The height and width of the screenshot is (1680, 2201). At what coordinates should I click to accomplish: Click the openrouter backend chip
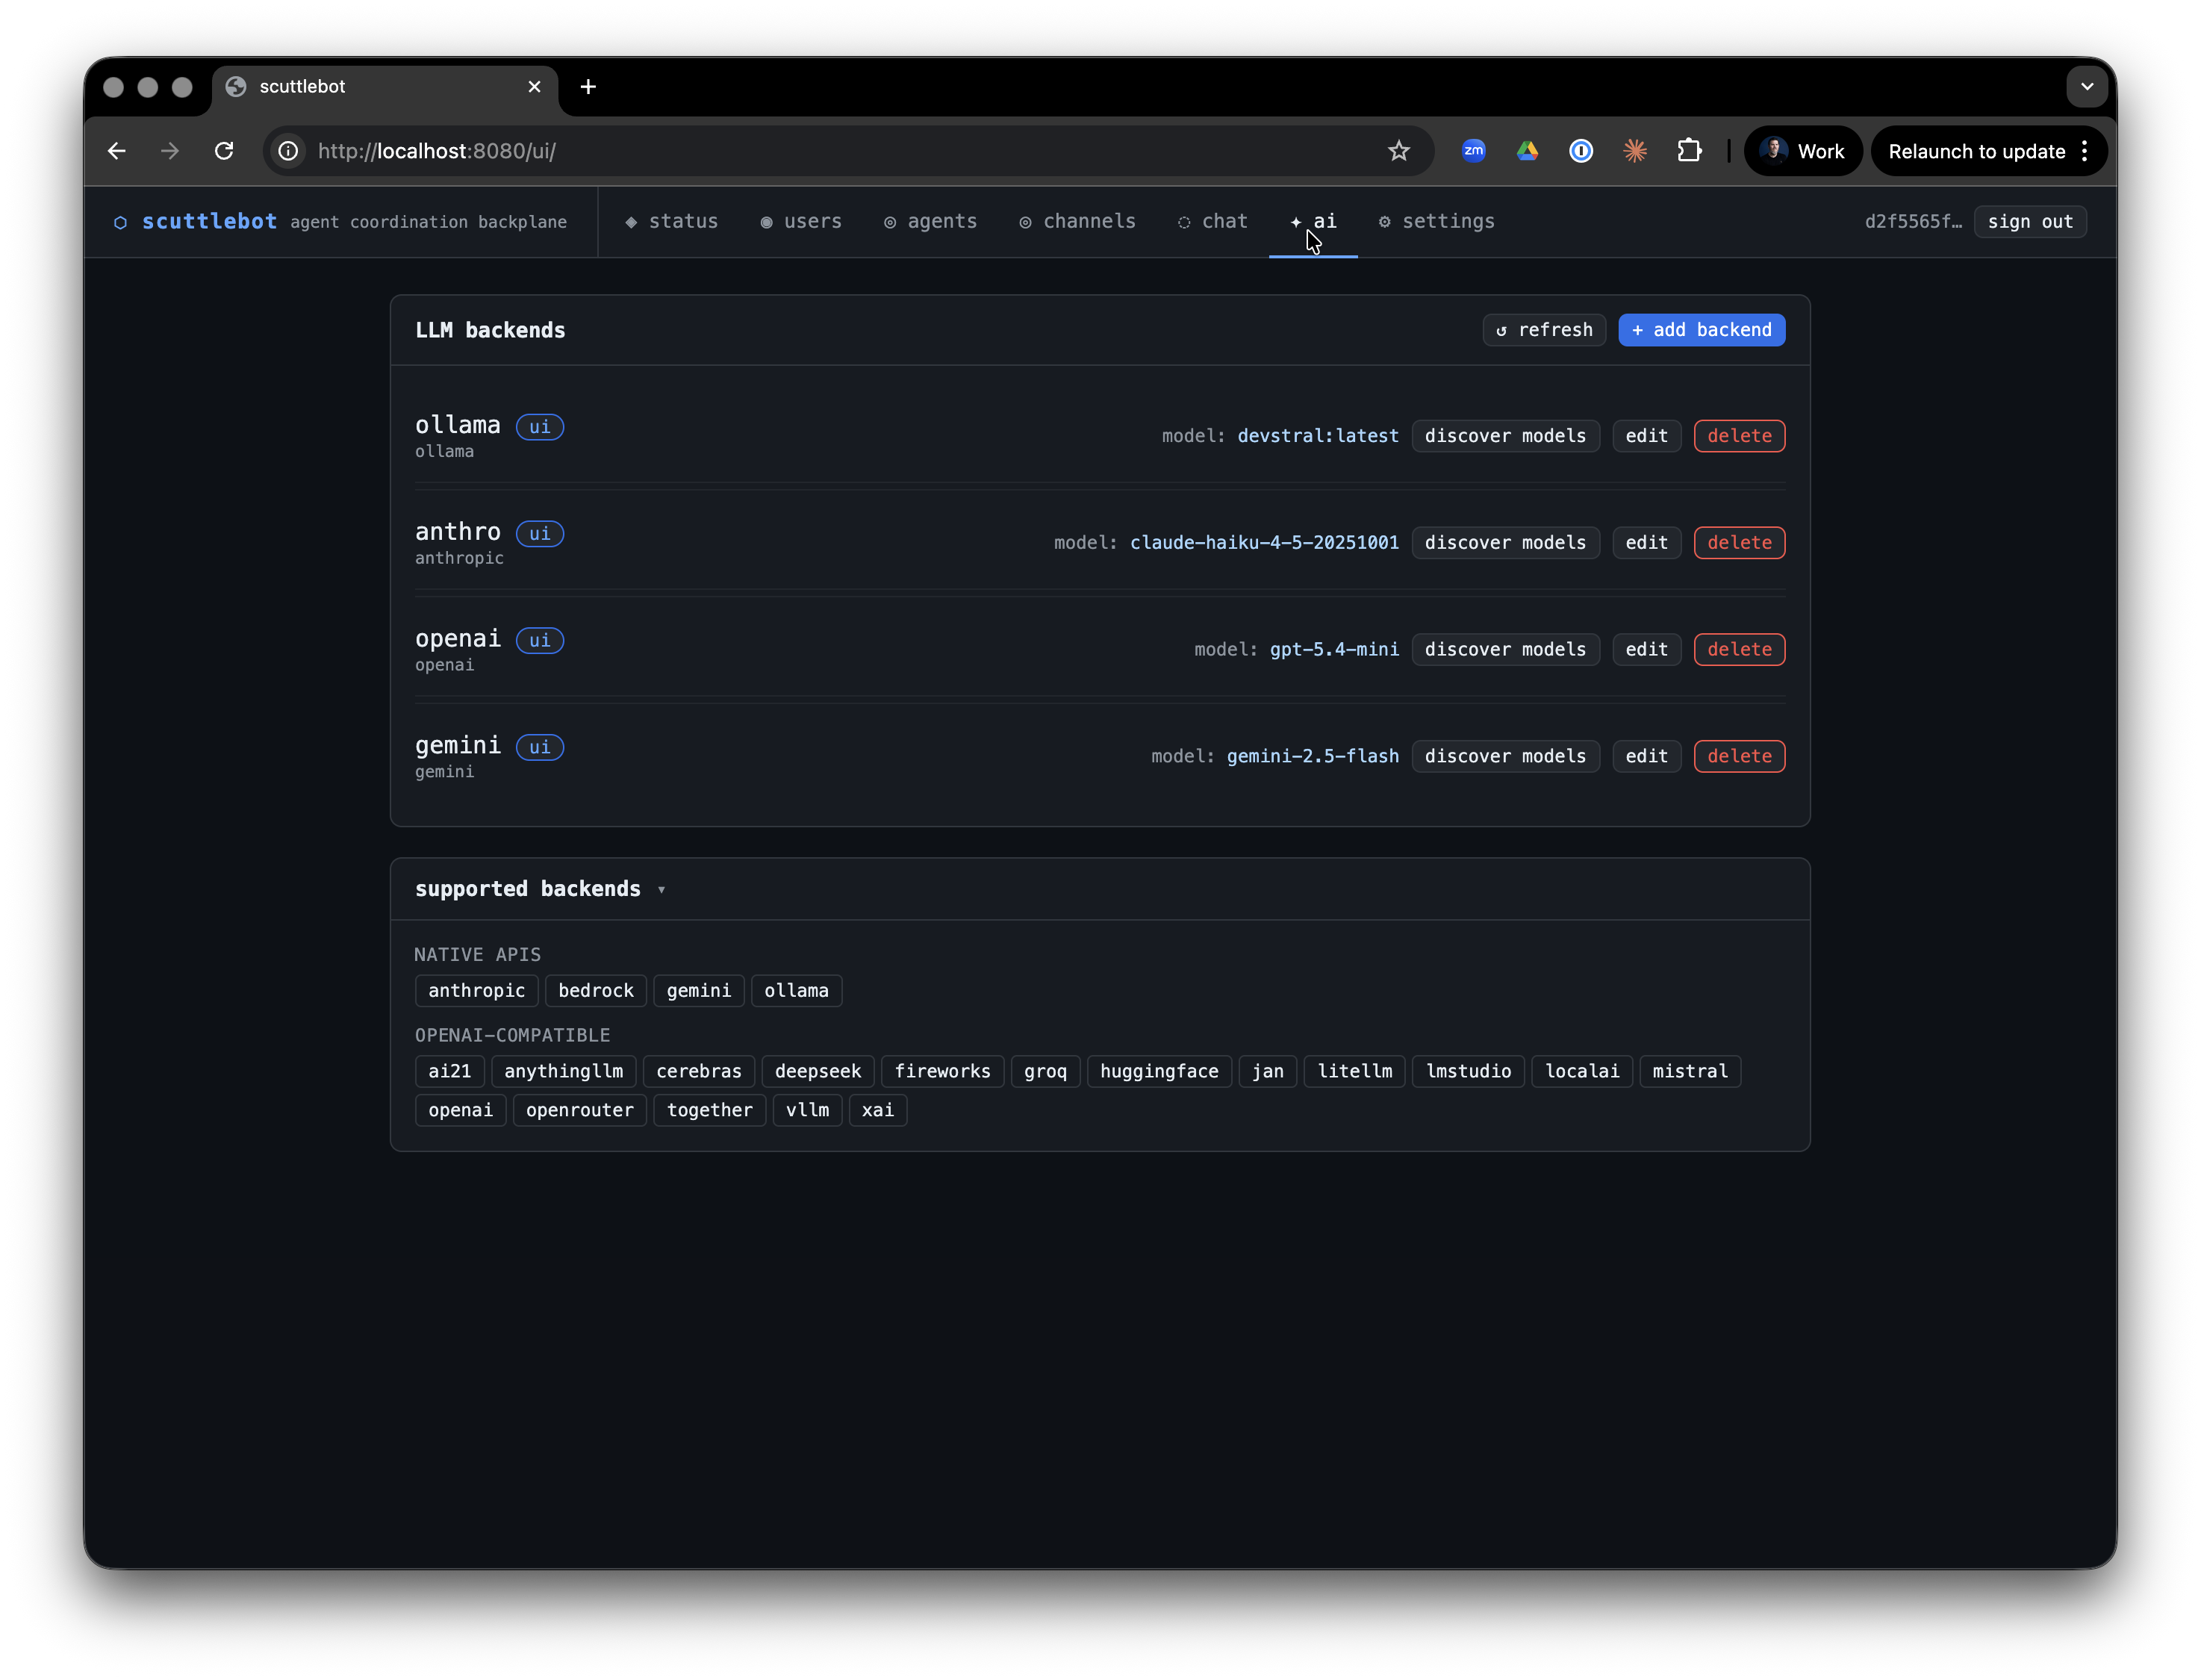tap(580, 1111)
